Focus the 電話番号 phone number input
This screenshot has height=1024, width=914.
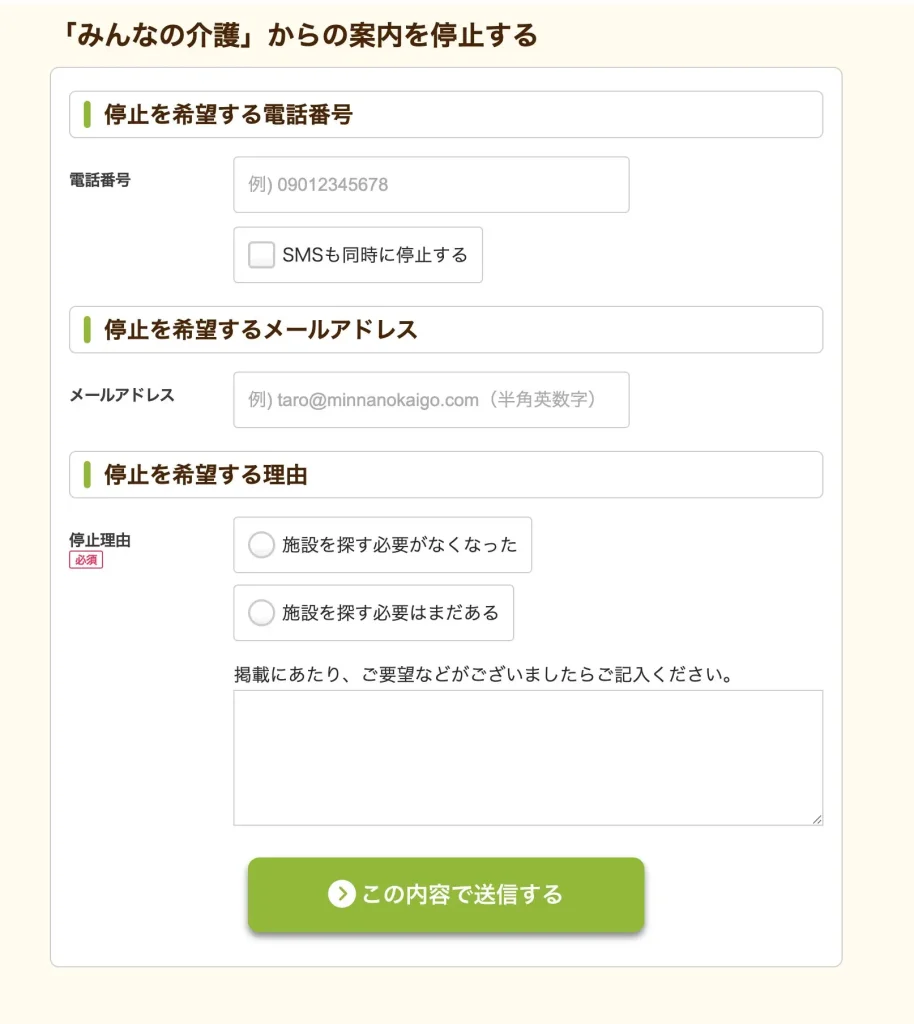[x=431, y=185]
